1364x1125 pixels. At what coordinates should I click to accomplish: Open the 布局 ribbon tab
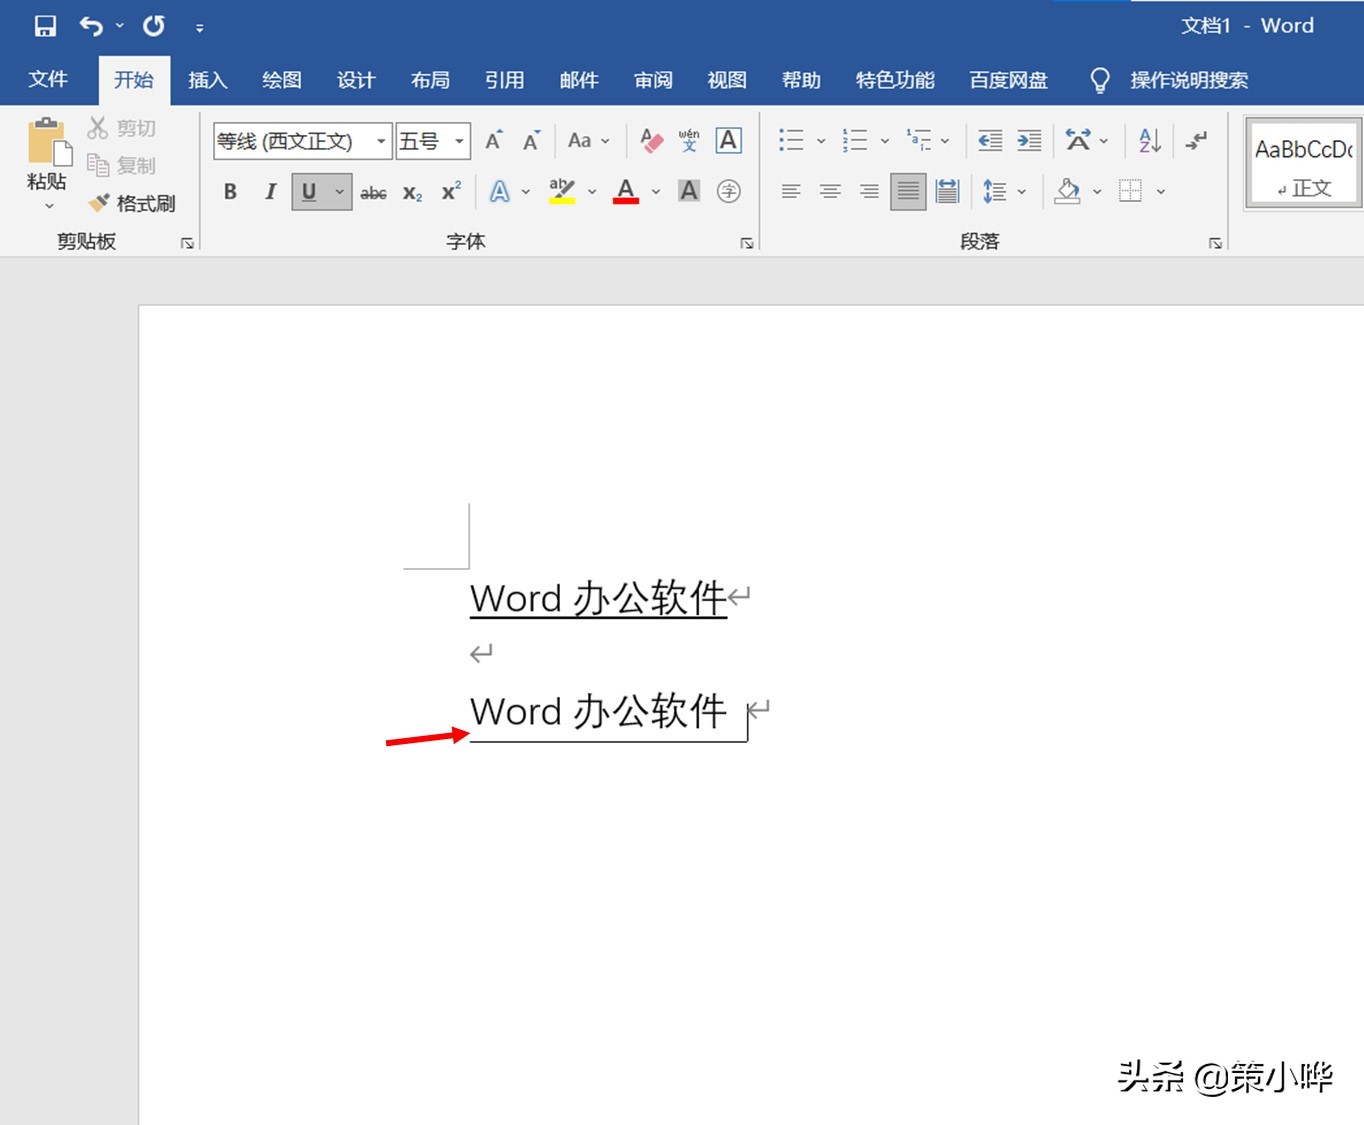[x=430, y=80]
